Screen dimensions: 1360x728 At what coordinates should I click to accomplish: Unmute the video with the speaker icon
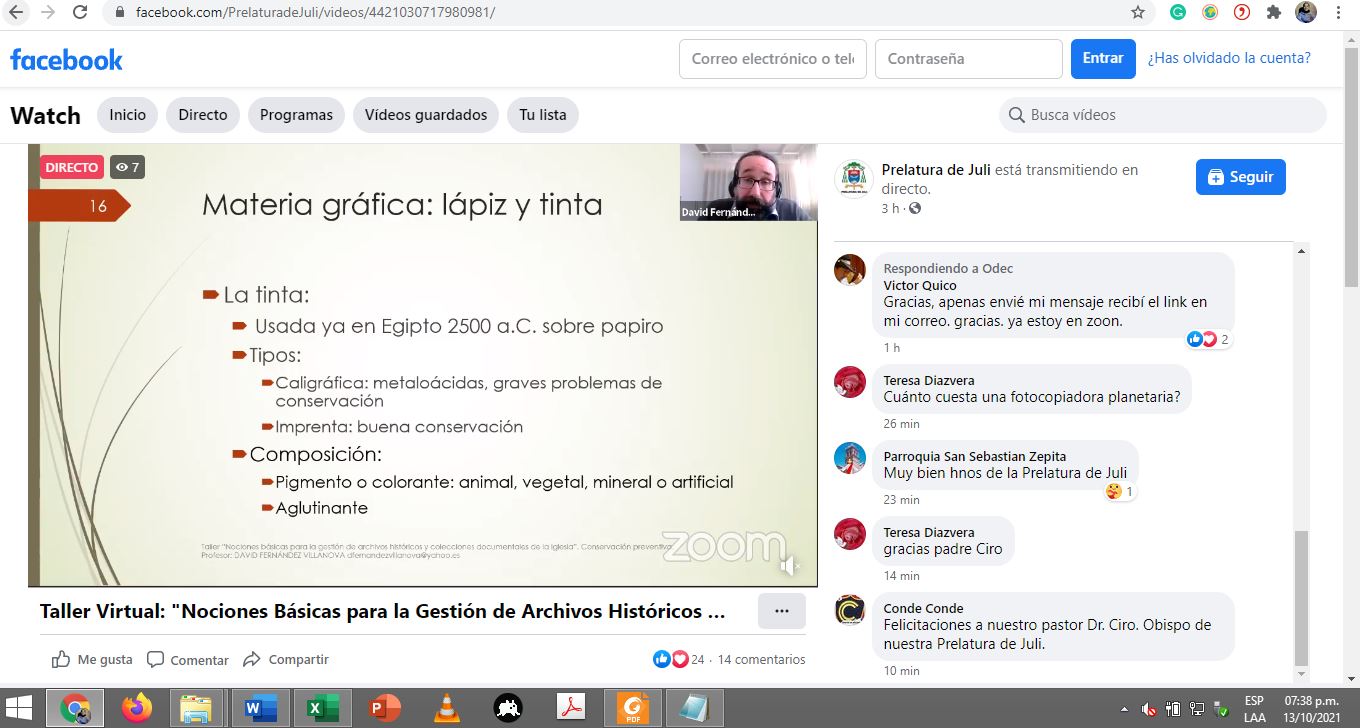tap(790, 566)
